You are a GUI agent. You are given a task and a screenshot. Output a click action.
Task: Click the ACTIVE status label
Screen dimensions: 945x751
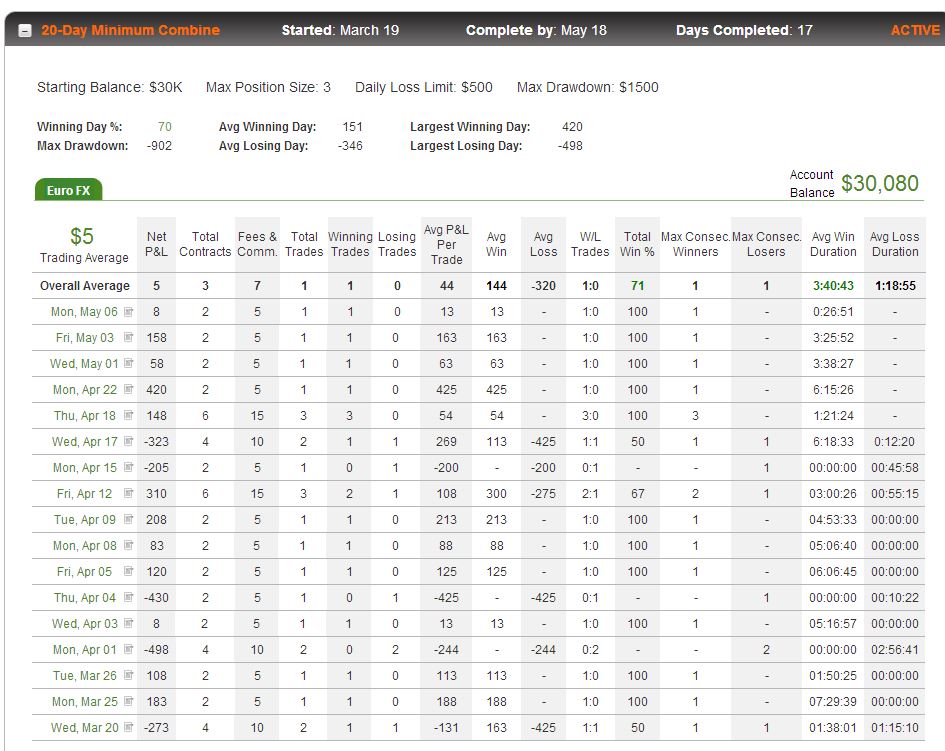point(915,30)
